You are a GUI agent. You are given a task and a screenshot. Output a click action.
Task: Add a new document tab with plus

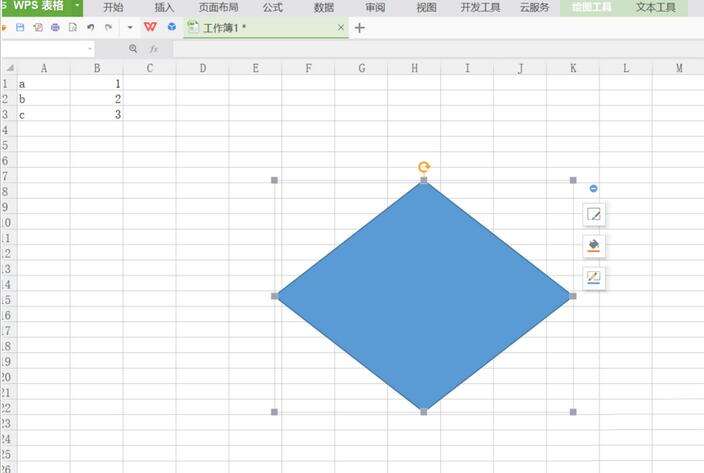pos(359,28)
